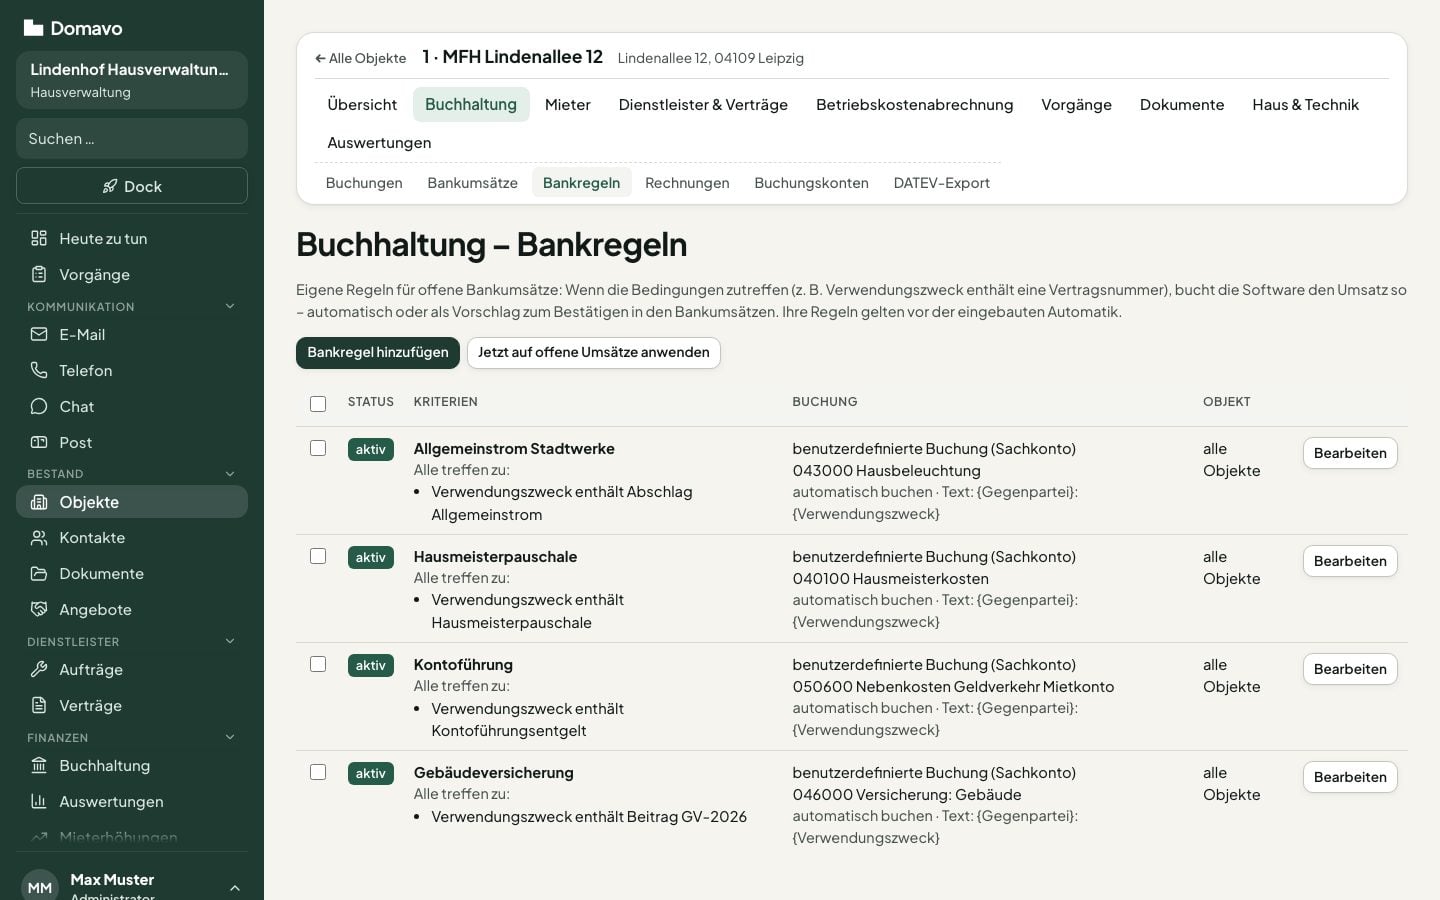Click the Dokumente folder icon in sidebar
This screenshot has width=1440, height=900.
[39, 574]
